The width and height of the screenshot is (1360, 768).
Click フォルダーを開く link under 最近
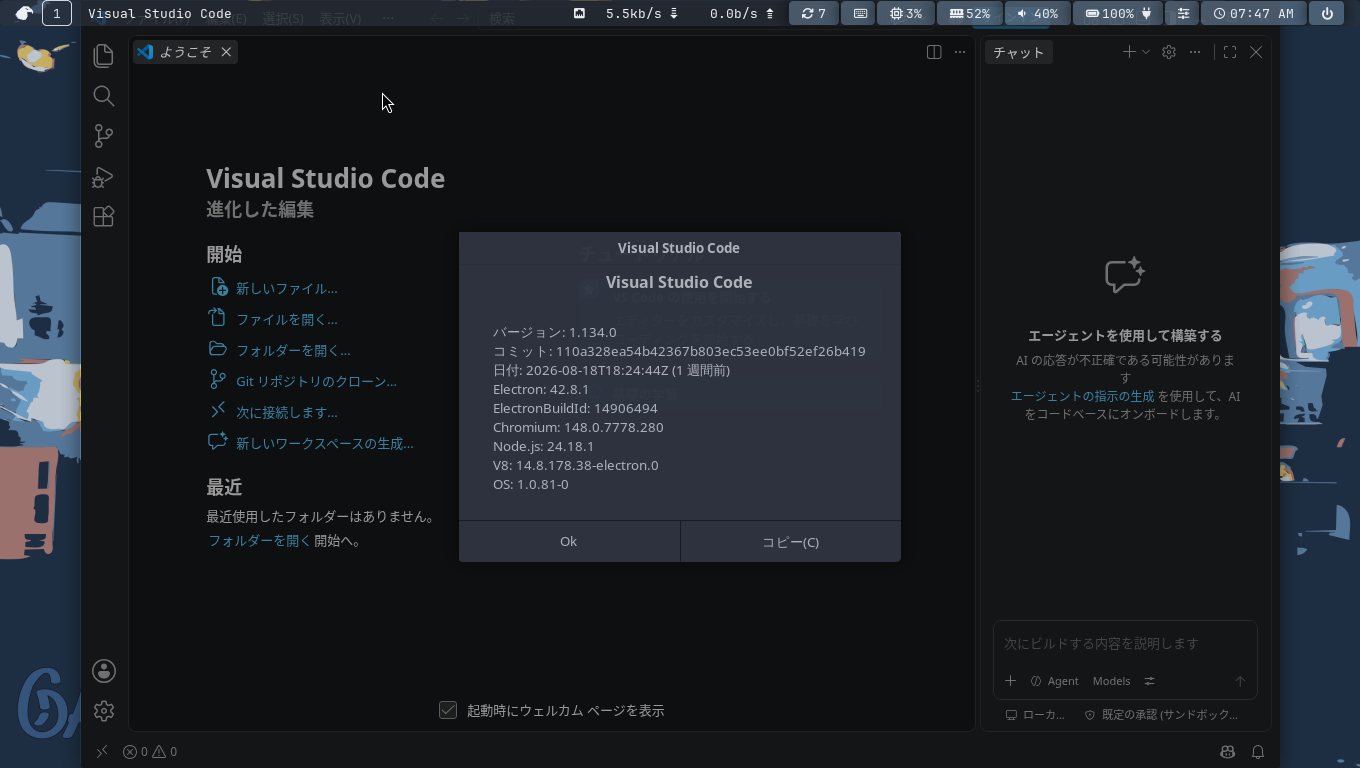point(259,541)
